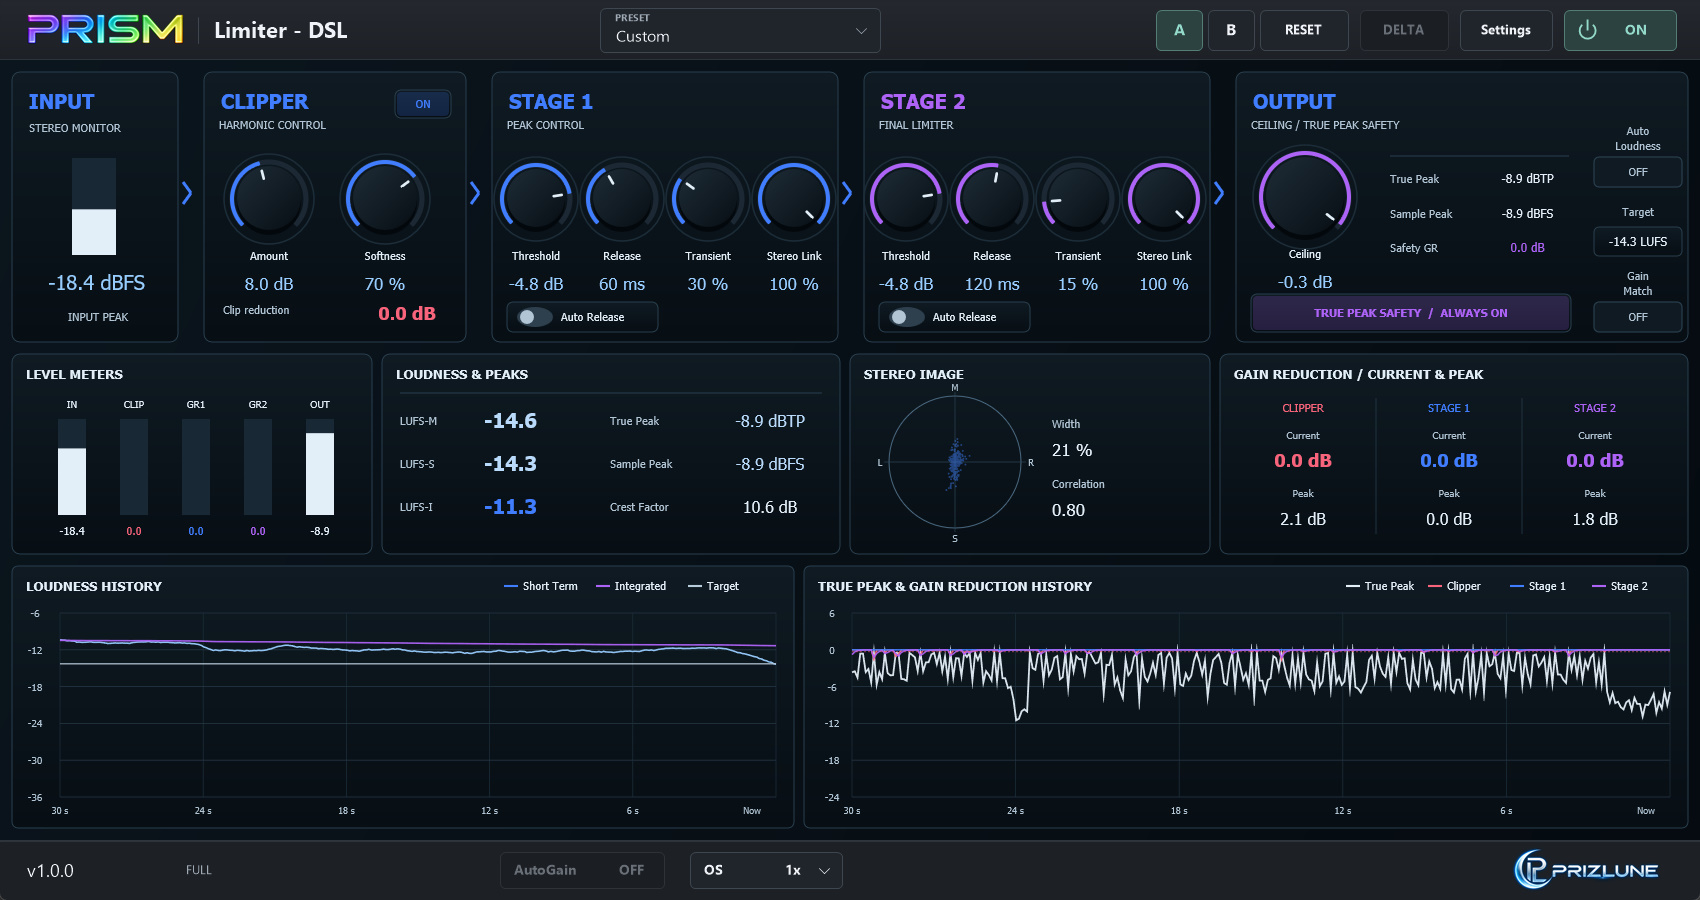Open Settings

(1506, 30)
